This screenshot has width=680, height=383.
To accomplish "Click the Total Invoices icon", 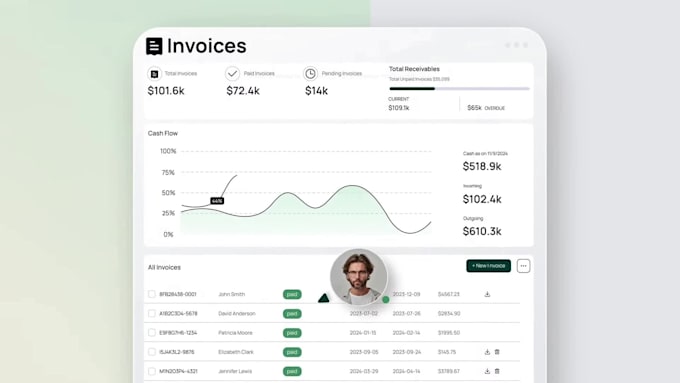I will (154, 74).
